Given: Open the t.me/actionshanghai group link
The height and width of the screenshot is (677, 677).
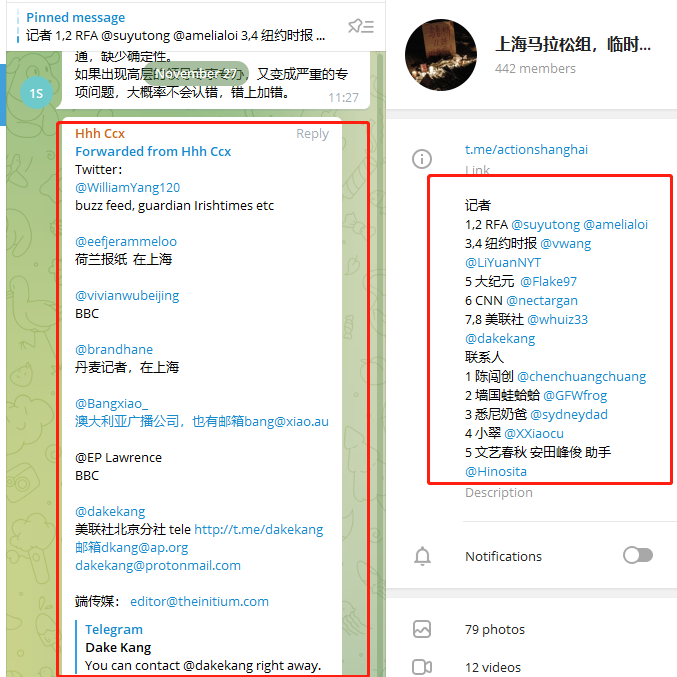Looking at the screenshot, I should coord(526,149).
